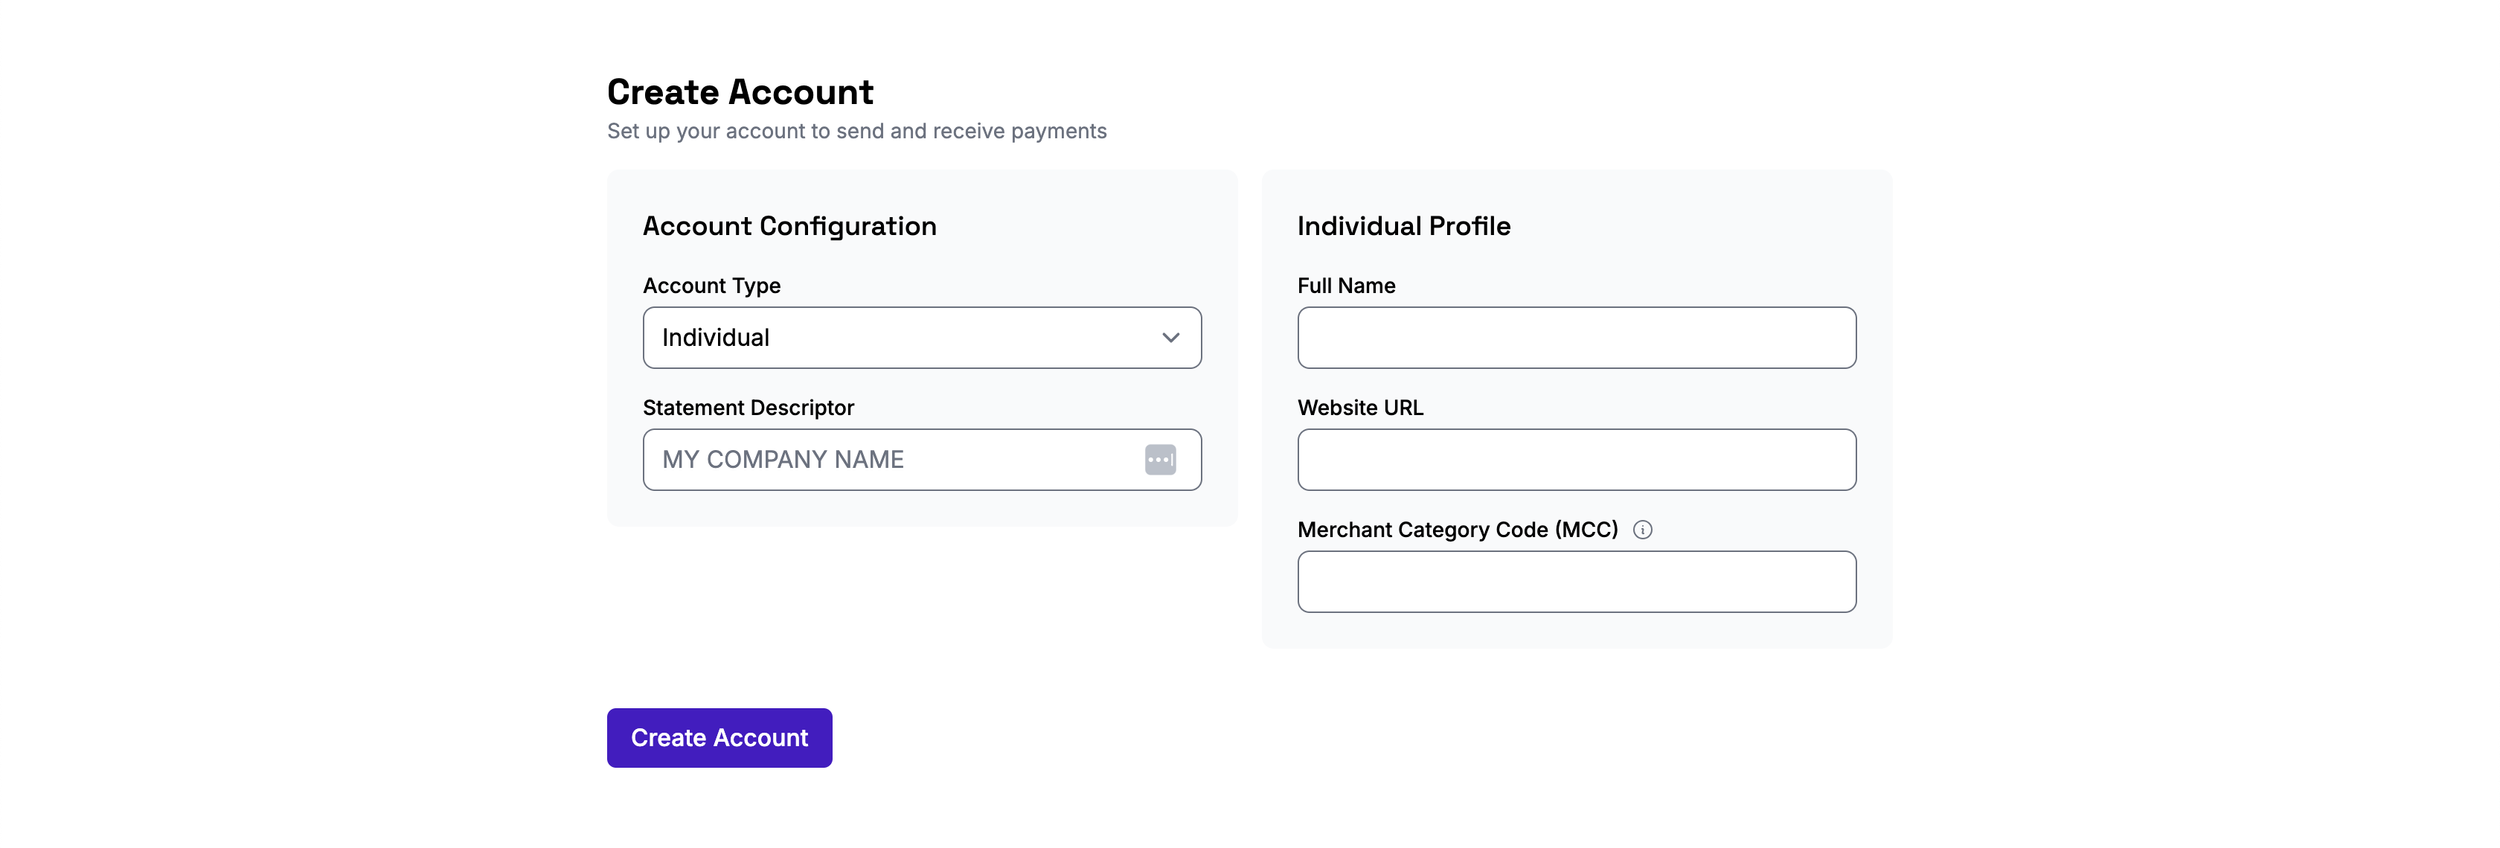Click the Full Name label

[1346, 286]
